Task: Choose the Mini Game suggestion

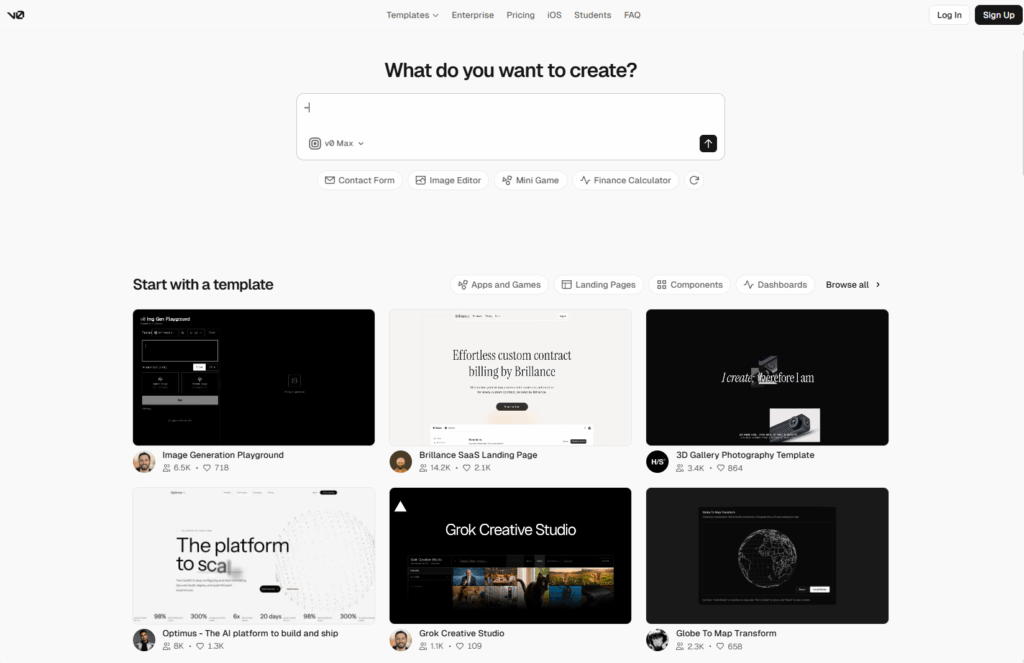Action: (x=530, y=180)
